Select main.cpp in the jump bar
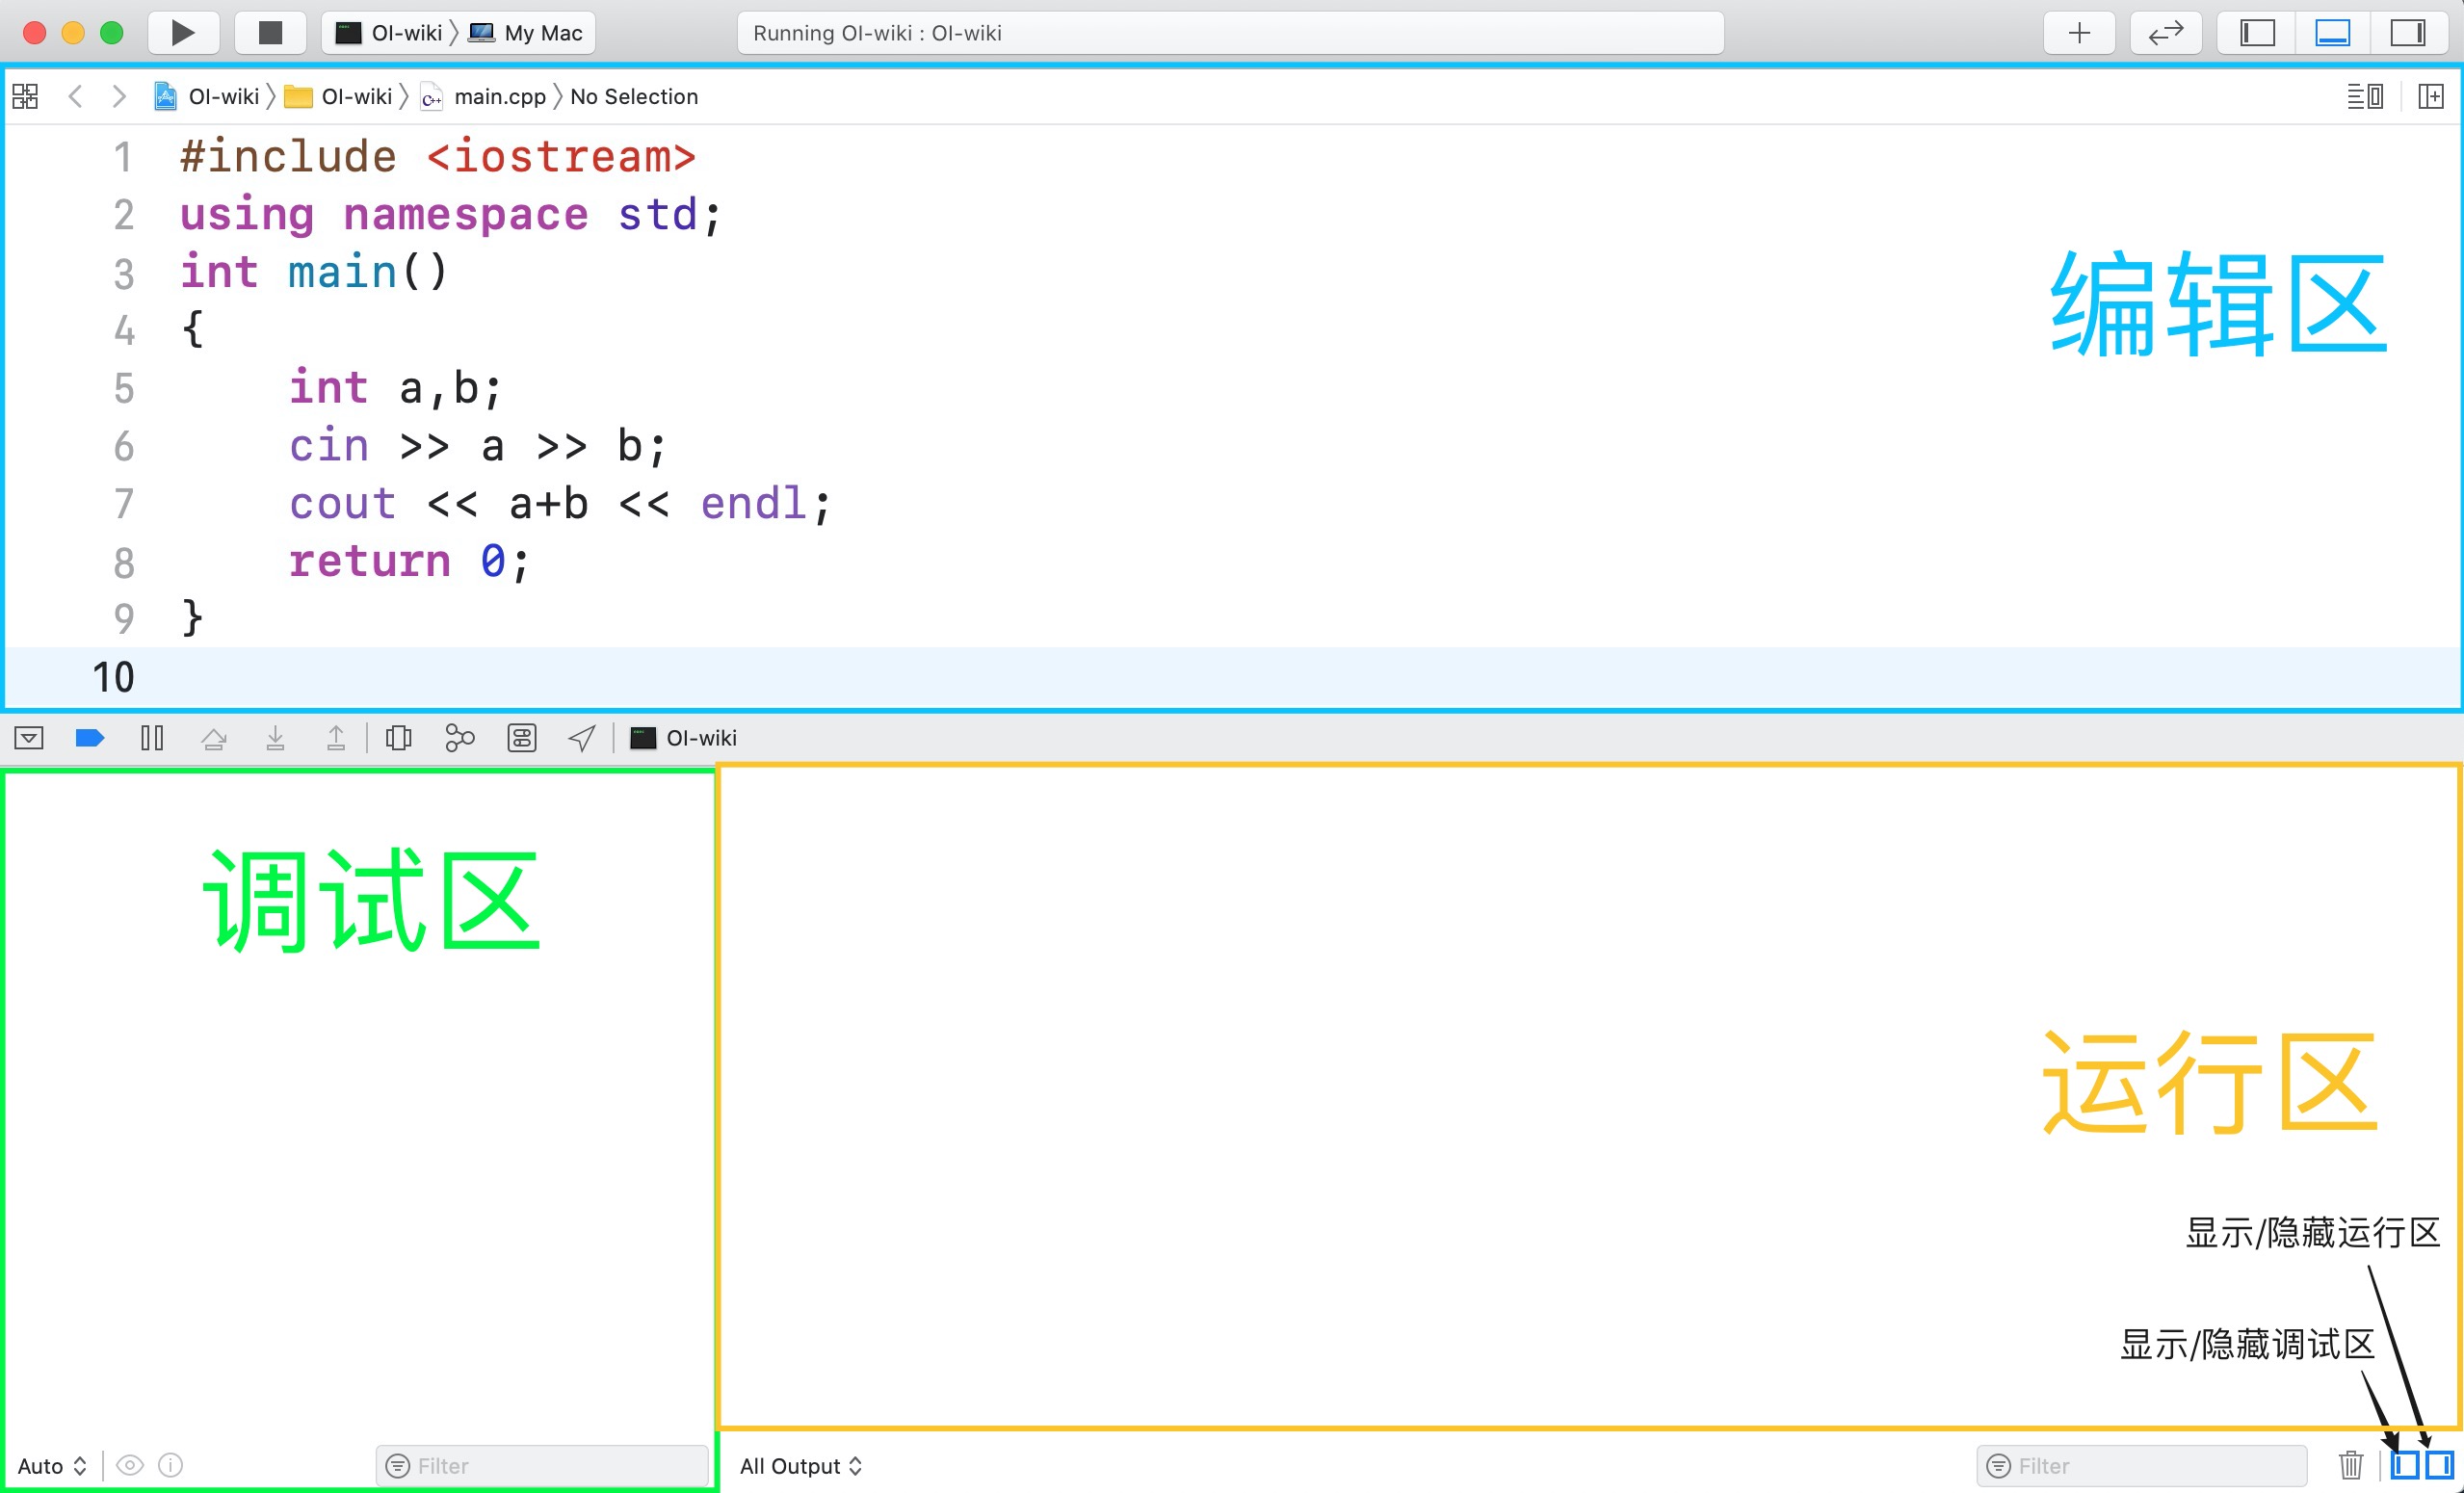 pos(499,97)
